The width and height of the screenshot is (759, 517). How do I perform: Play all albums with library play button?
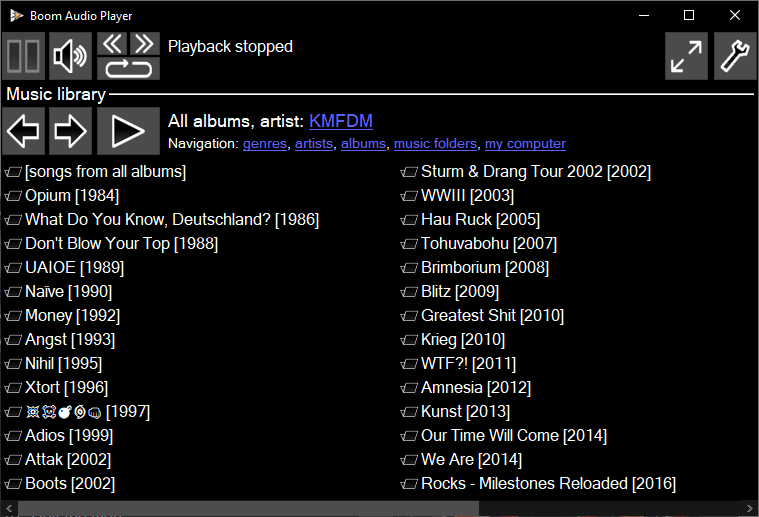pos(128,131)
